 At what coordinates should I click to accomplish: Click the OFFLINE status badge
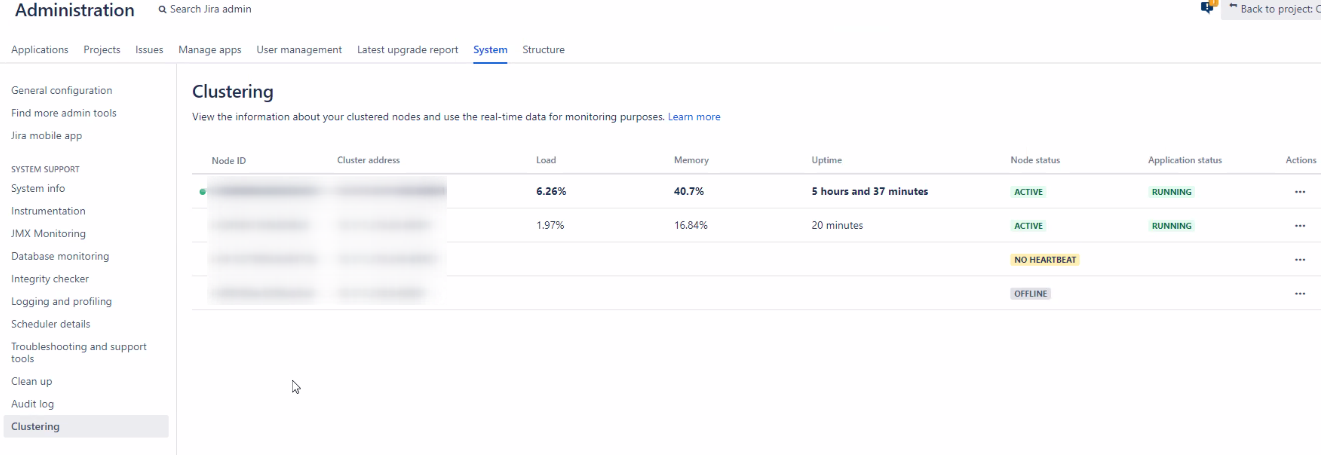tap(1031, 294)
